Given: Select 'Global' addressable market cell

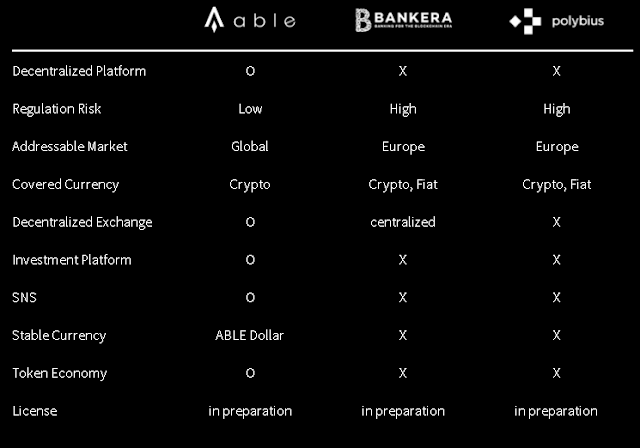Looking at the screenshot, I should pos(250,146).
